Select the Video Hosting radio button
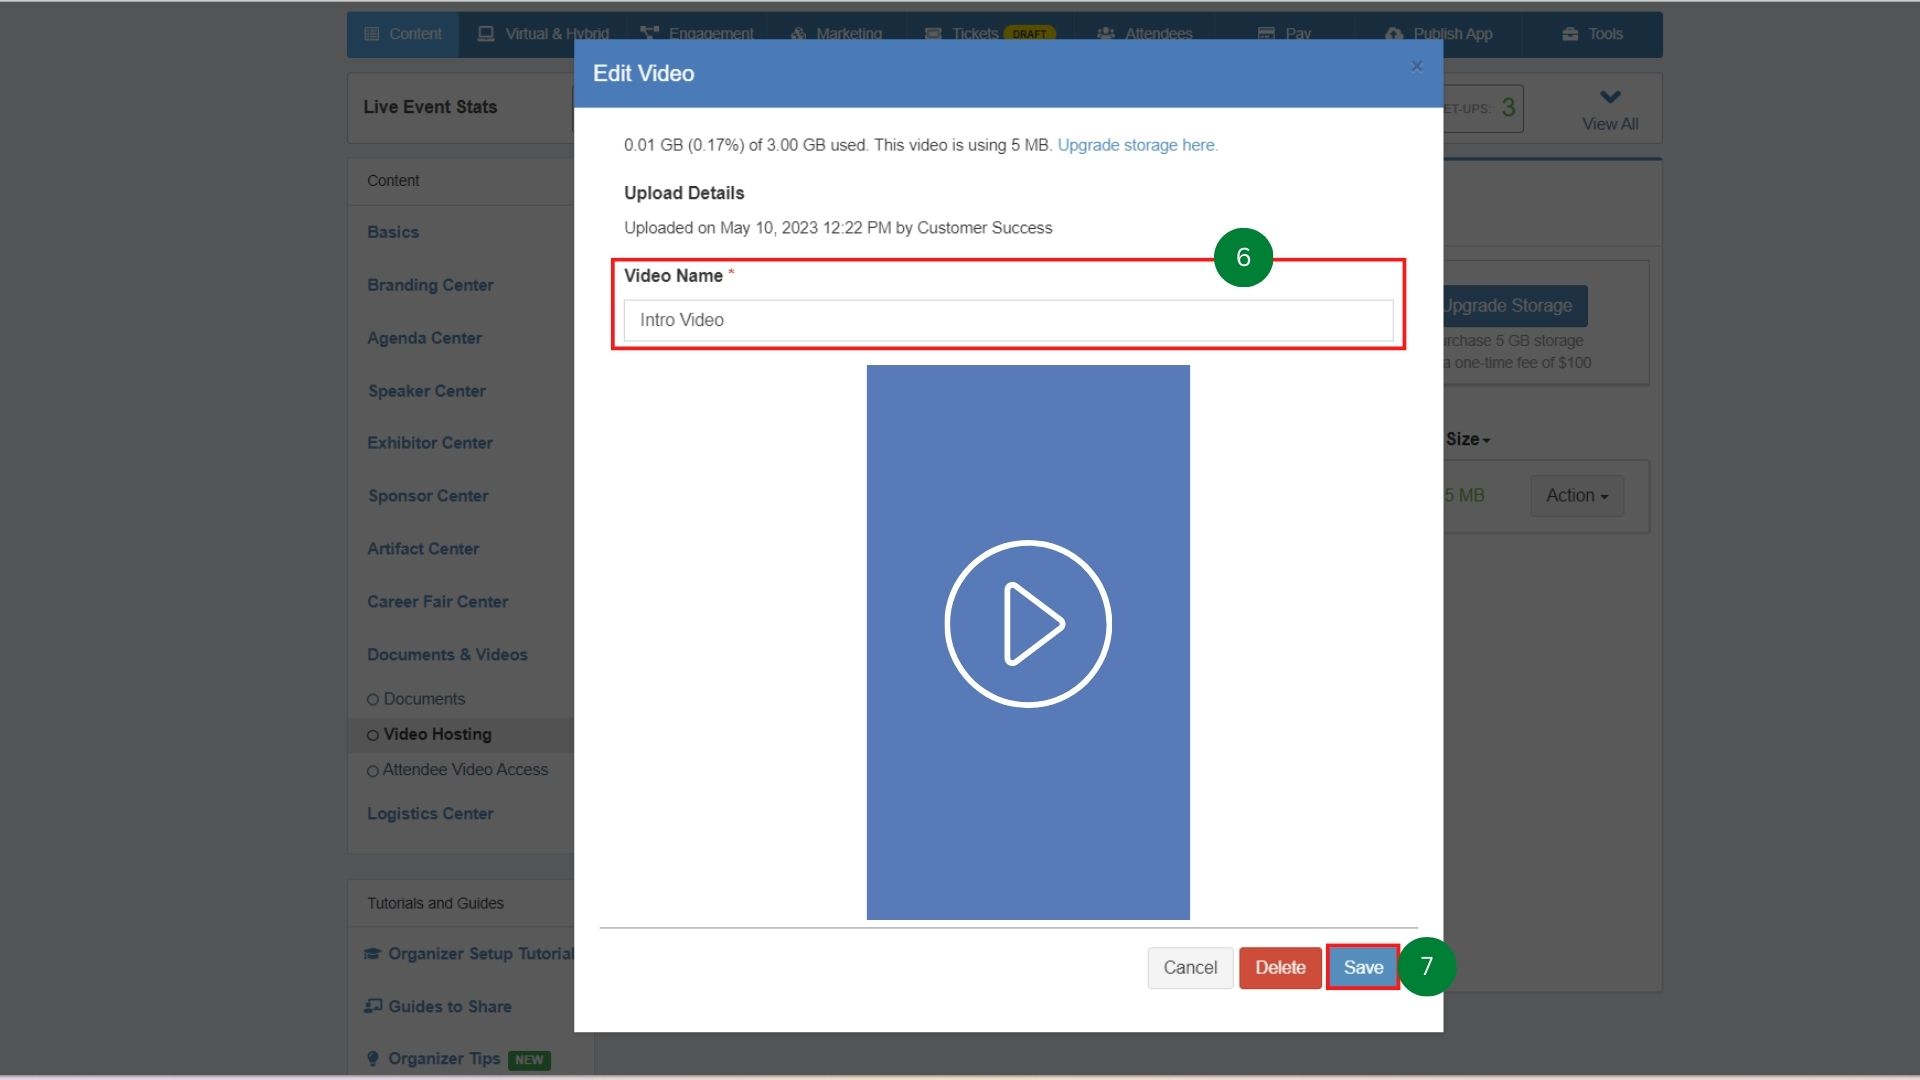Screen dimensions: 1920x1080 tap(373, 734)
